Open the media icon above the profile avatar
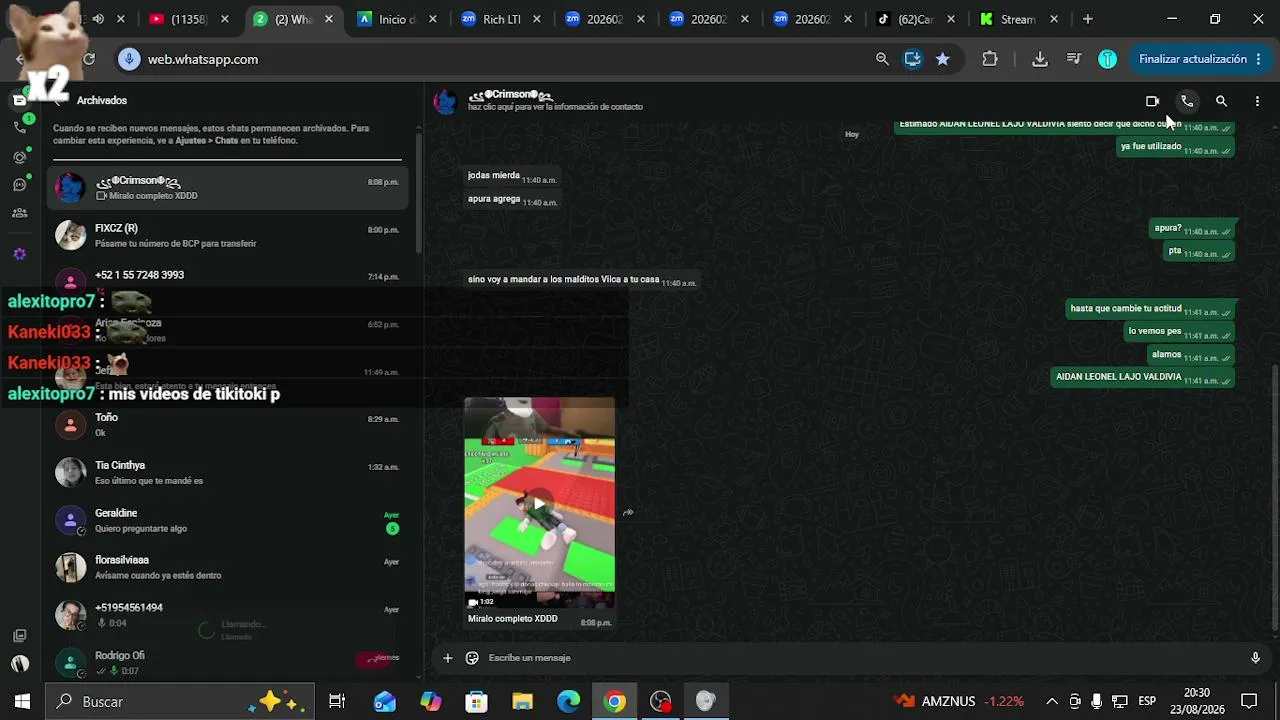This screenshot has height=720, width=1280. tap(20, 636)
